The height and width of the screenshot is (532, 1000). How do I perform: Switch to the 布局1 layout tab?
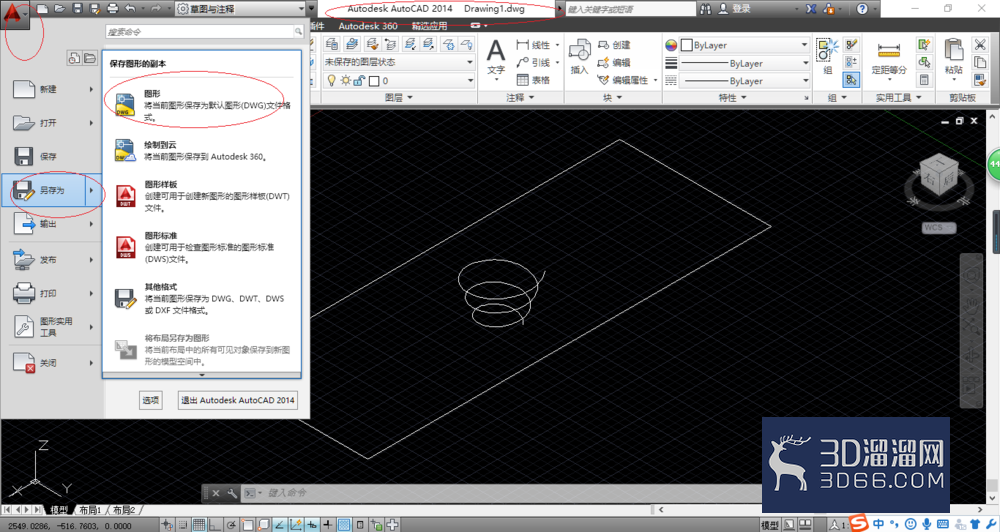90,510
